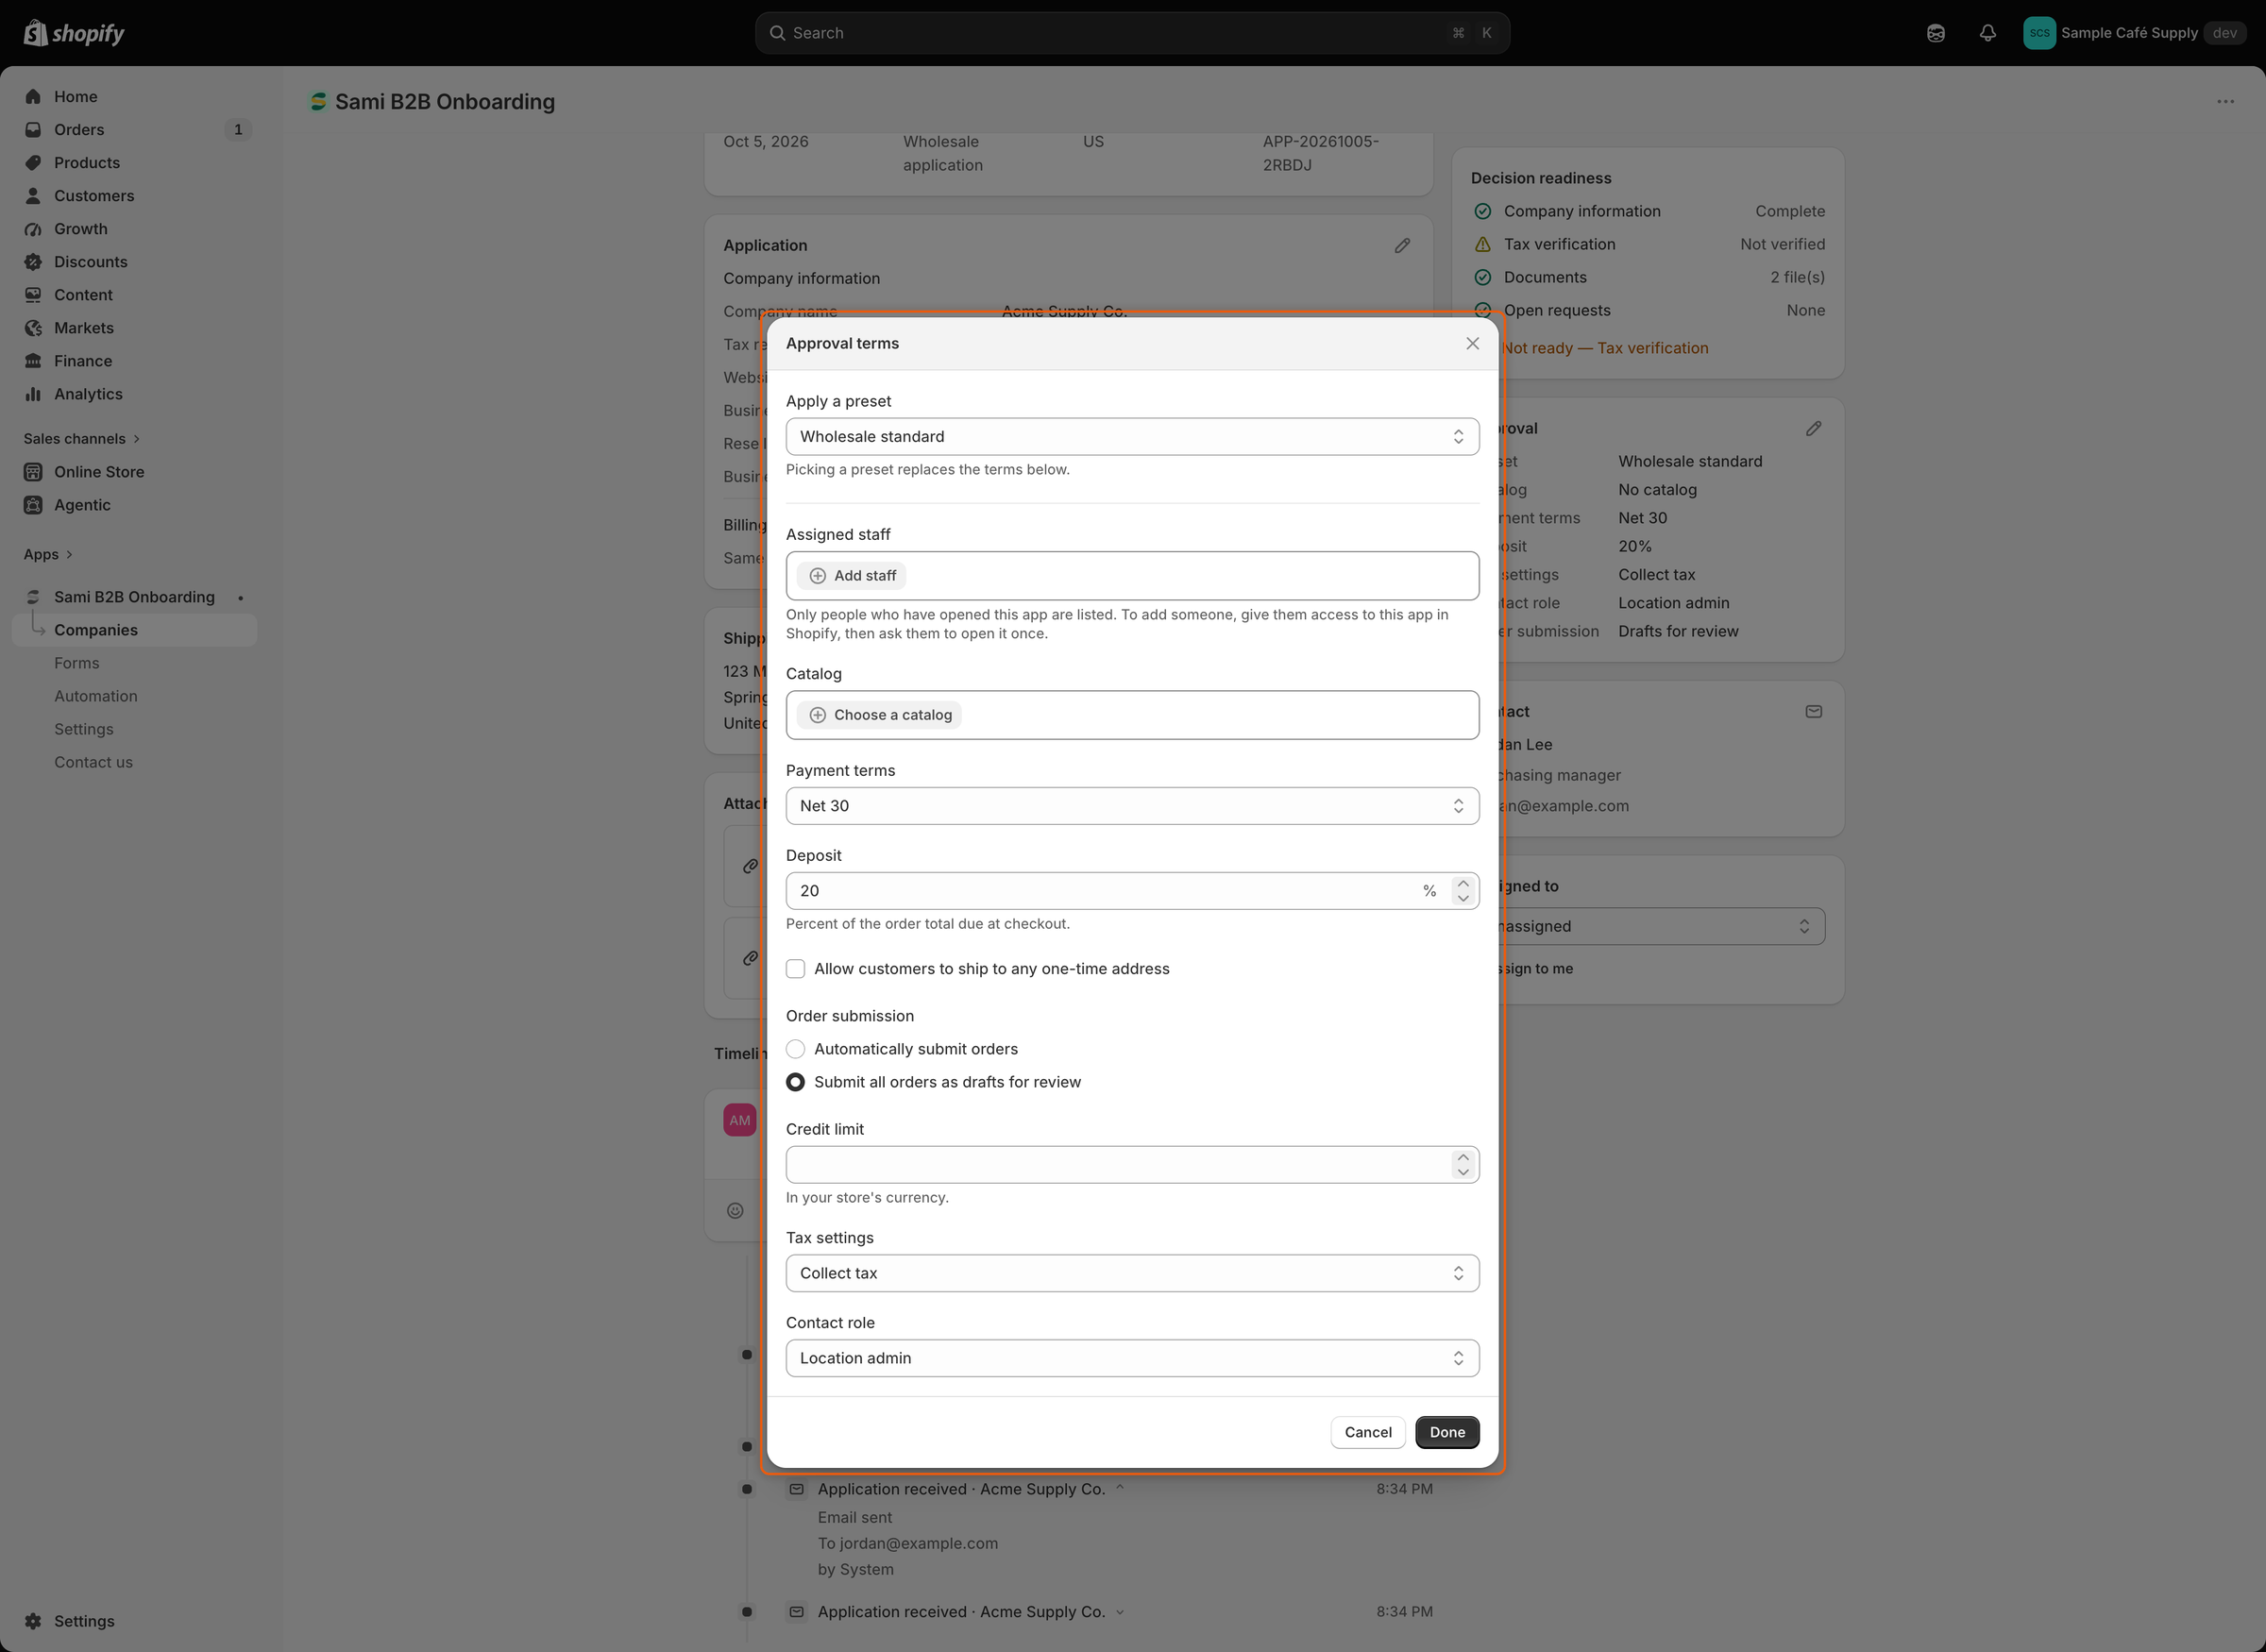Click the Shopify logo
Screen dimensions: 2266x1652
(74, 33)
